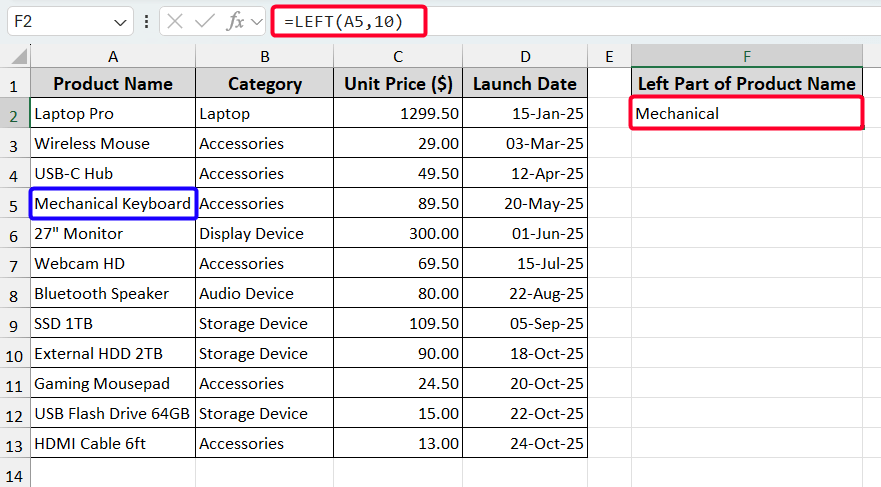Open the Name Box dropdown arrow

coord(120,22)
